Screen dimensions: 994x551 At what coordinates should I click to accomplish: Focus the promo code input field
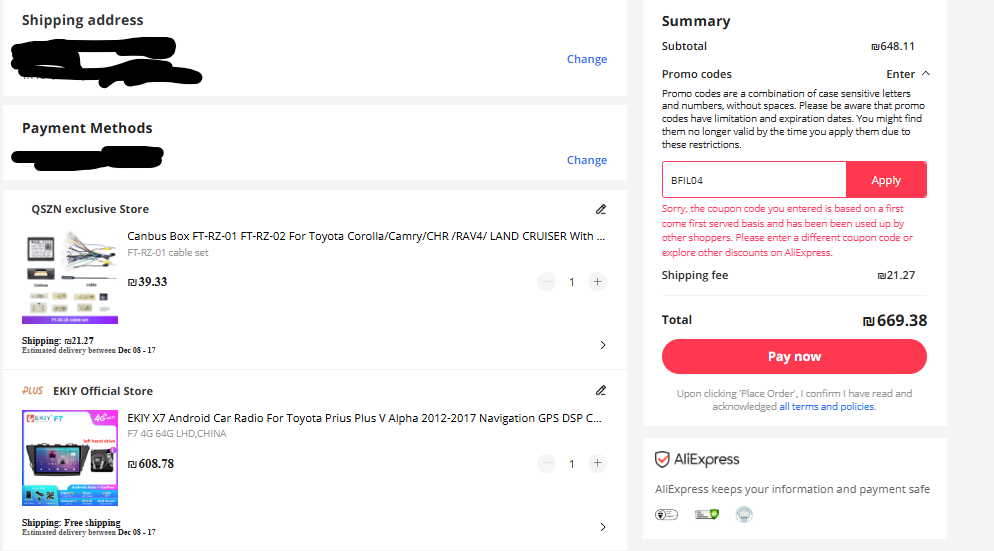(x=754, y=180)
